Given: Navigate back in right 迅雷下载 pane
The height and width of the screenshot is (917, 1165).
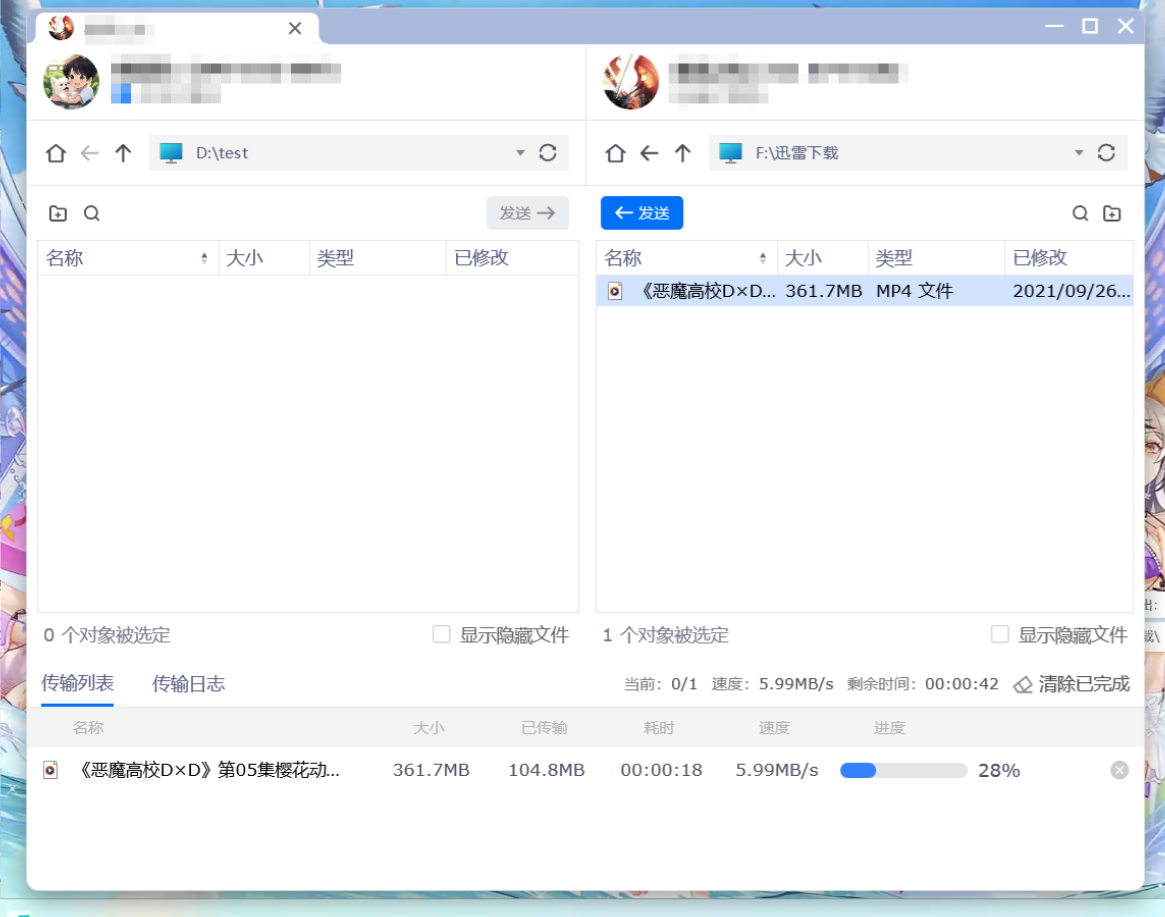Looking at the screenshot, I should tap(649, 153).
